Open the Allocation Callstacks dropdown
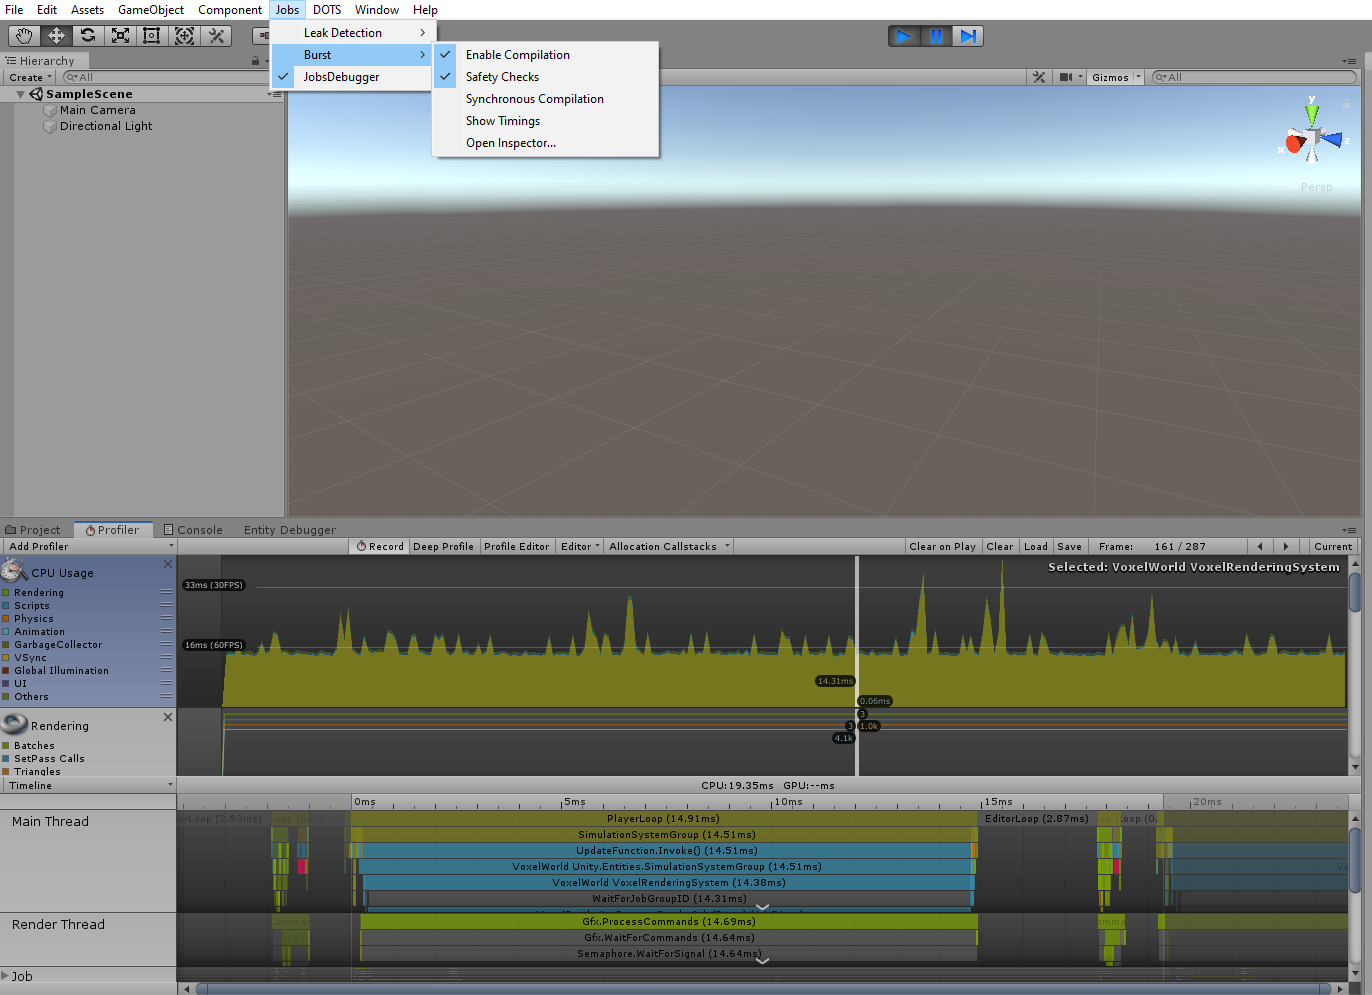The height and width of the screenshot is (995, 1372). [x=669, y=547]
